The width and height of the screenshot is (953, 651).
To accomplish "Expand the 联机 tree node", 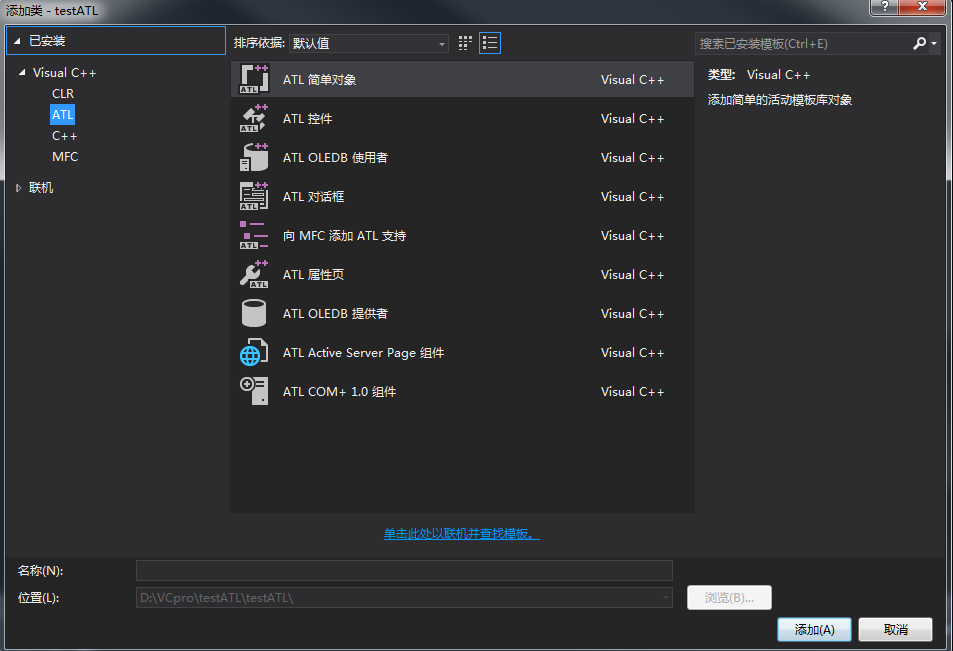I will click(x=18, y=188).
